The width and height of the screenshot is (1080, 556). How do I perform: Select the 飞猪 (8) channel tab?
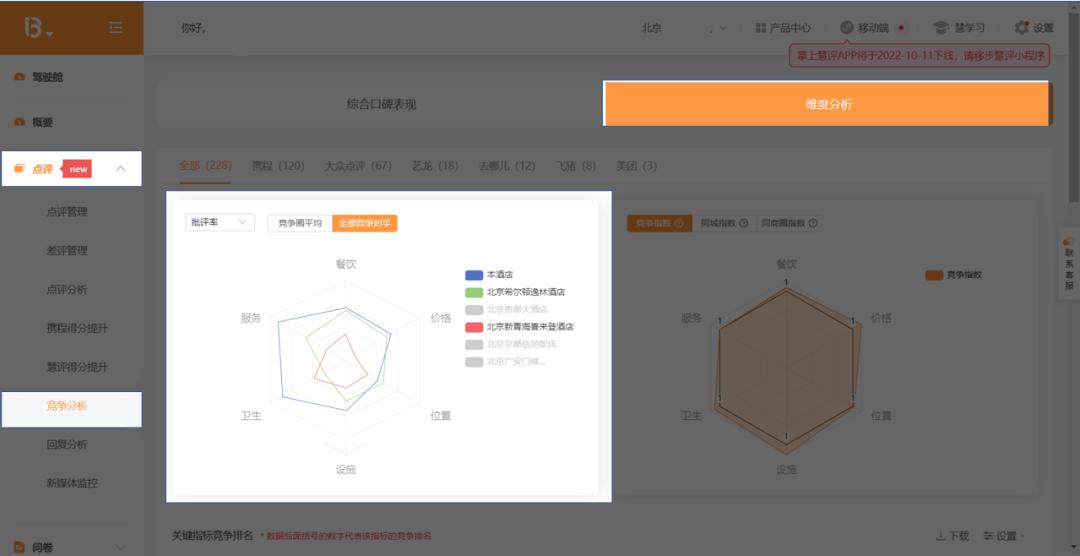[575, 166]
